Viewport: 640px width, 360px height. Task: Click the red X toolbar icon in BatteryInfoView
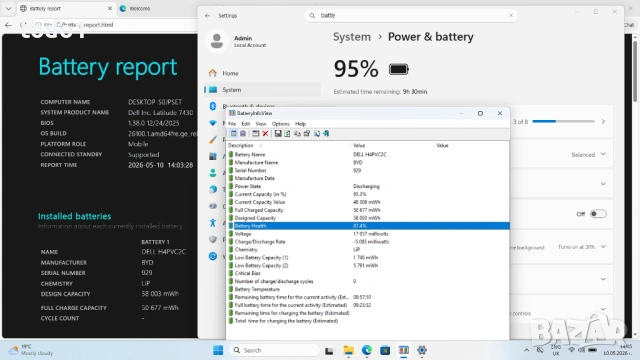click(x=265, y=133)
